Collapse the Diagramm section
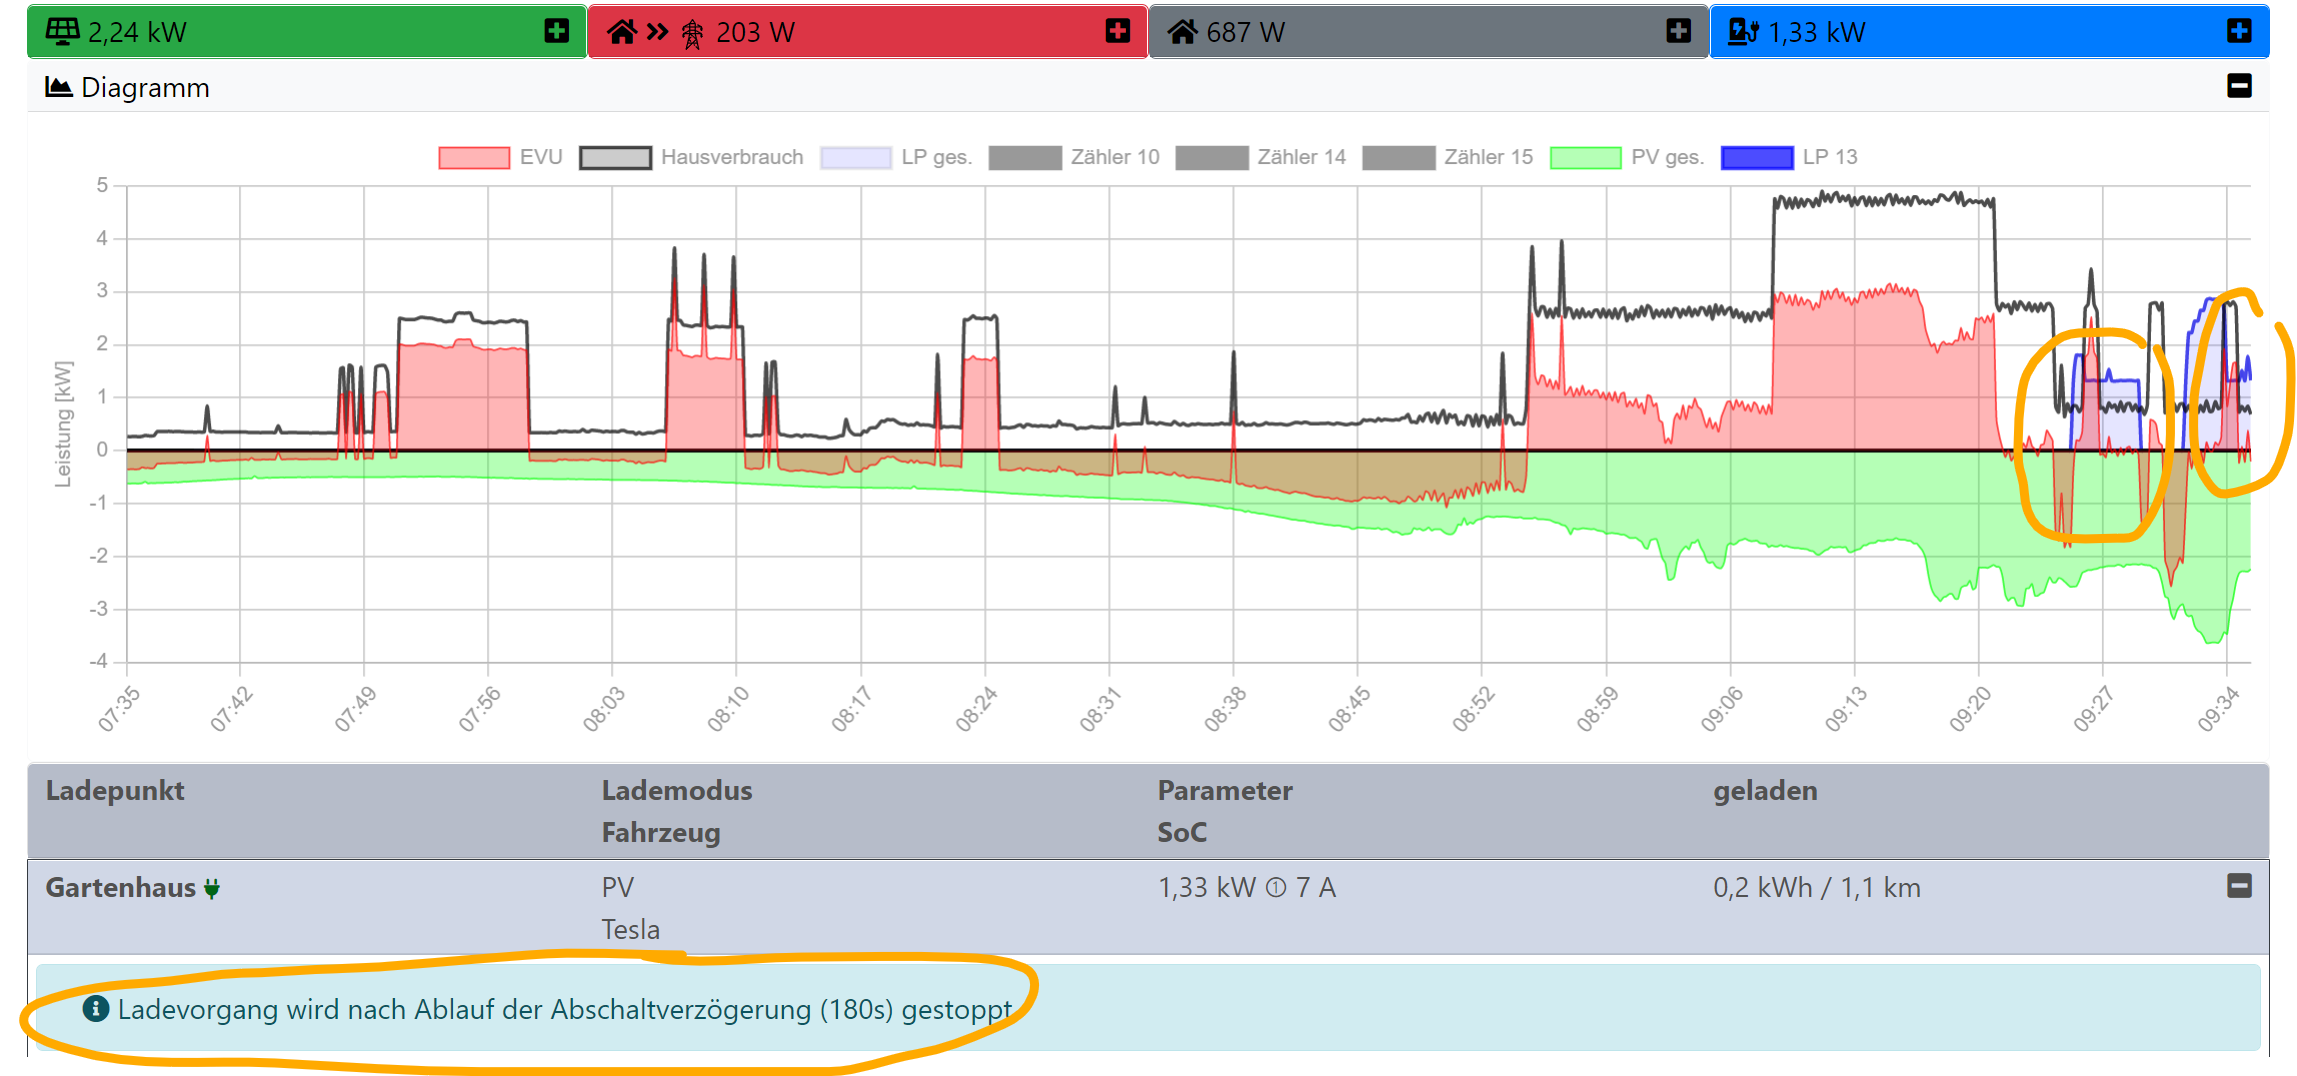 point(2240,86)
